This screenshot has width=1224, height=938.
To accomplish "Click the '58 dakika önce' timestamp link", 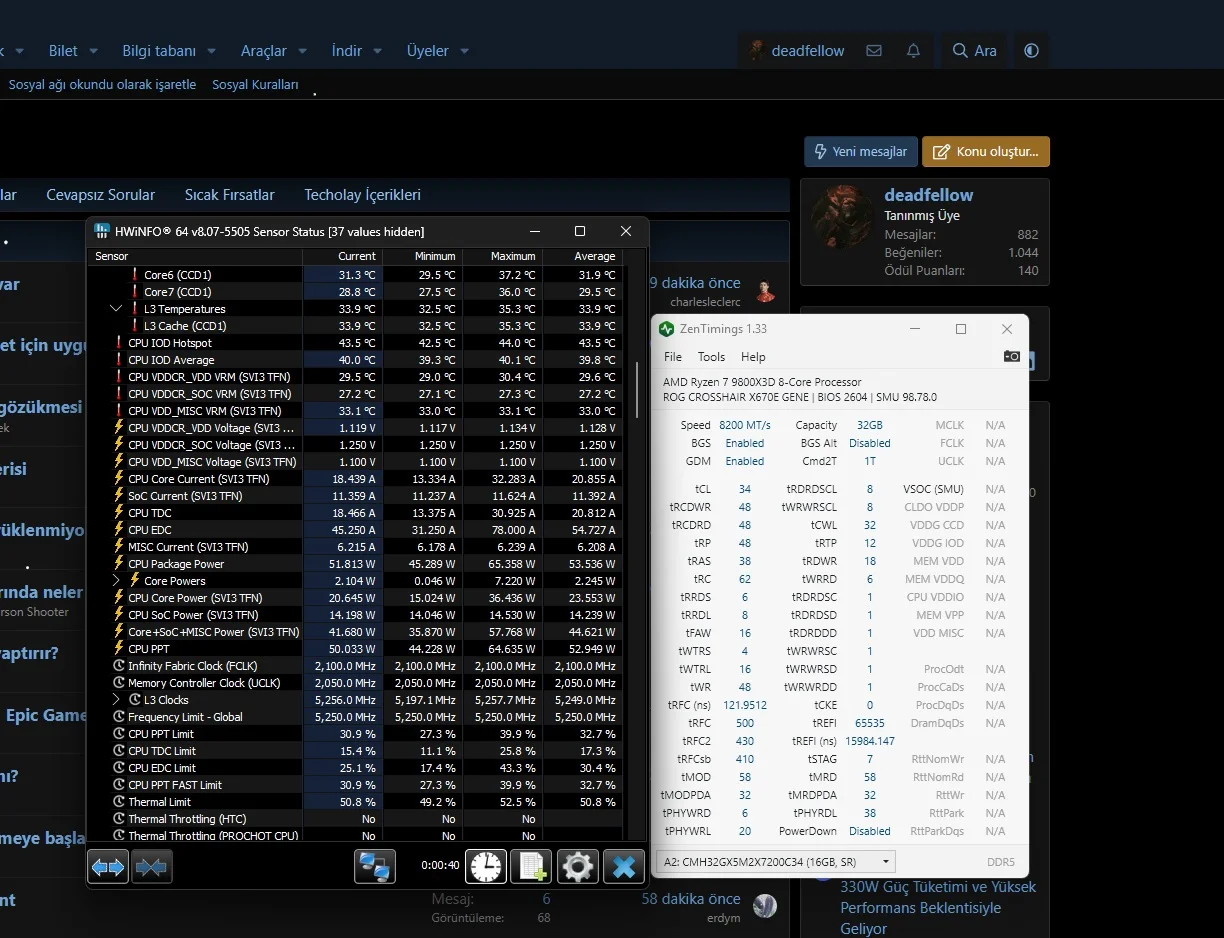I will click(691, 899).
